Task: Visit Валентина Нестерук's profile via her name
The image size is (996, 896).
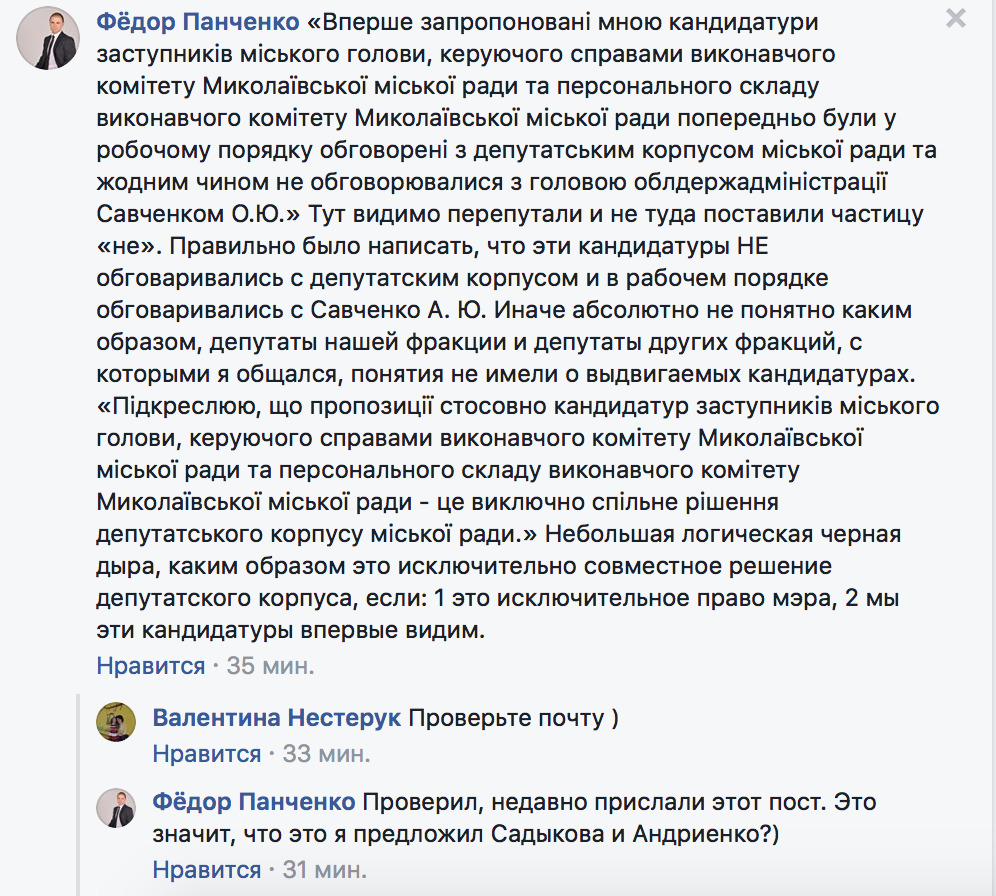Action: click(x=277, y=718)
